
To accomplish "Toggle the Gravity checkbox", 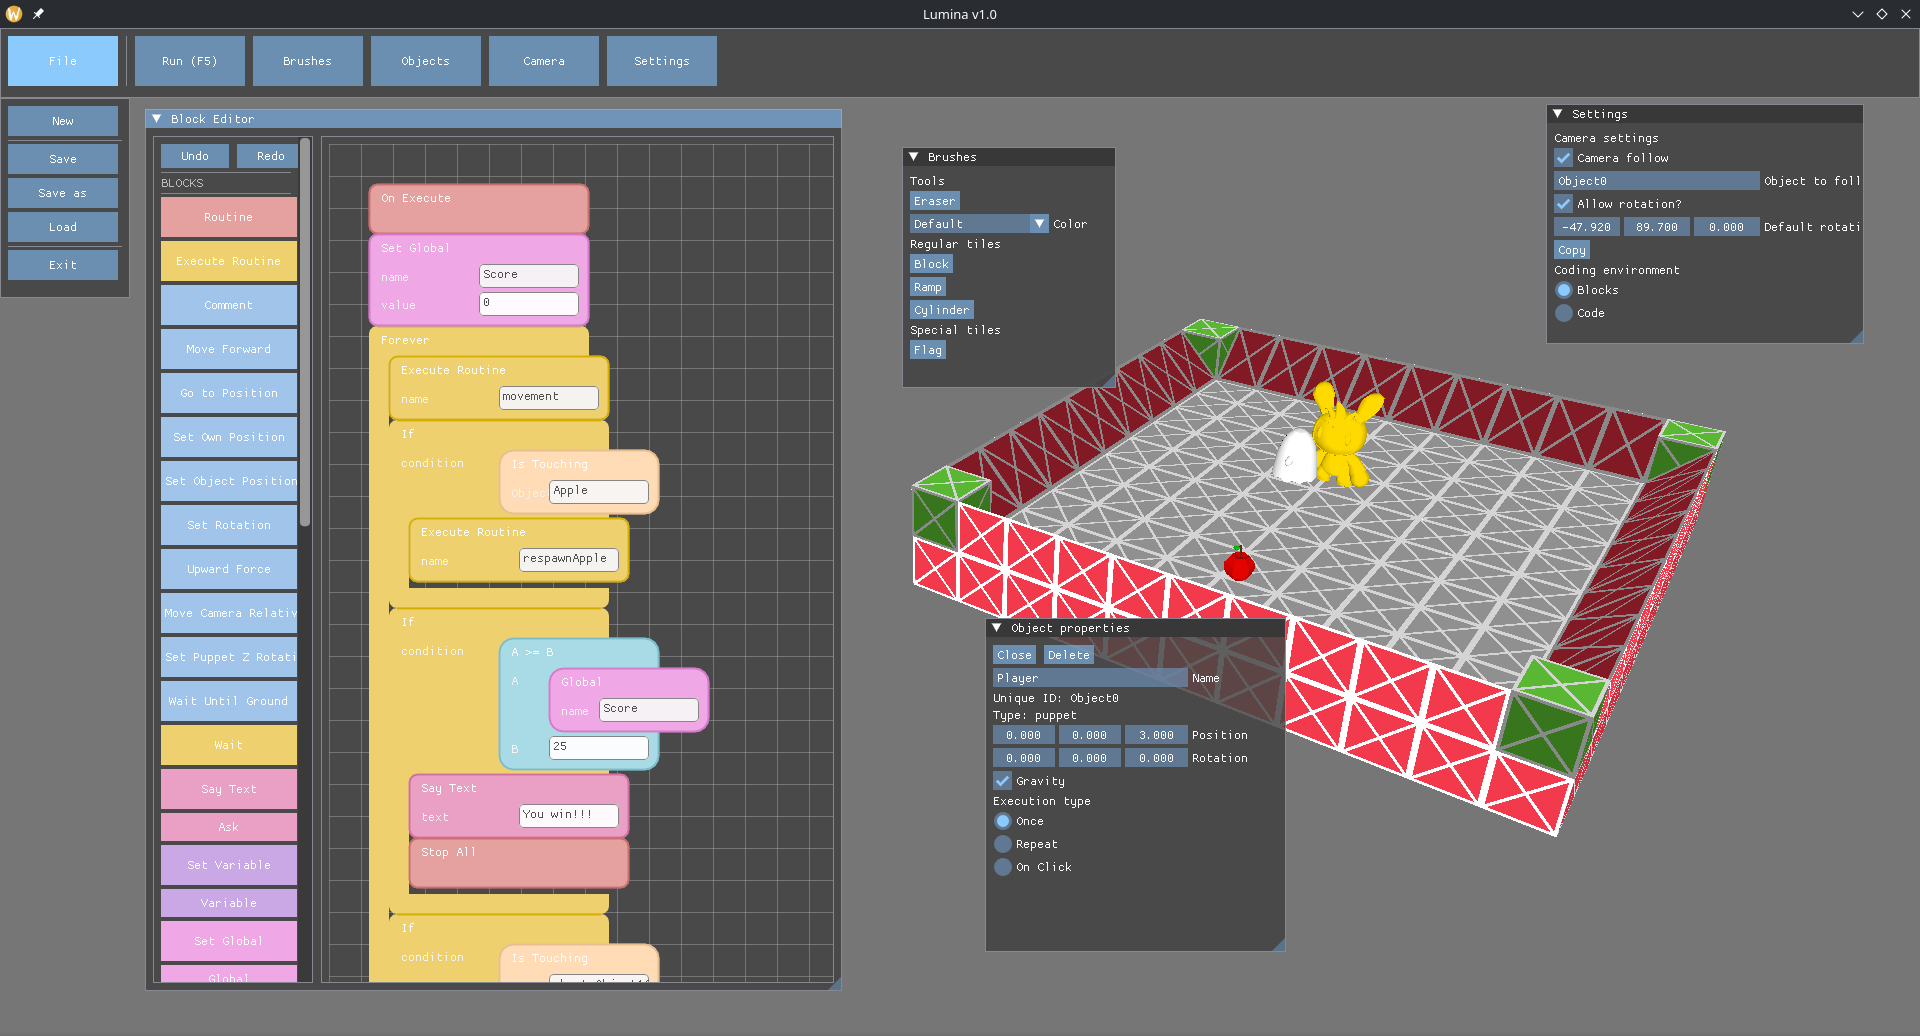I will (1002, 781).
